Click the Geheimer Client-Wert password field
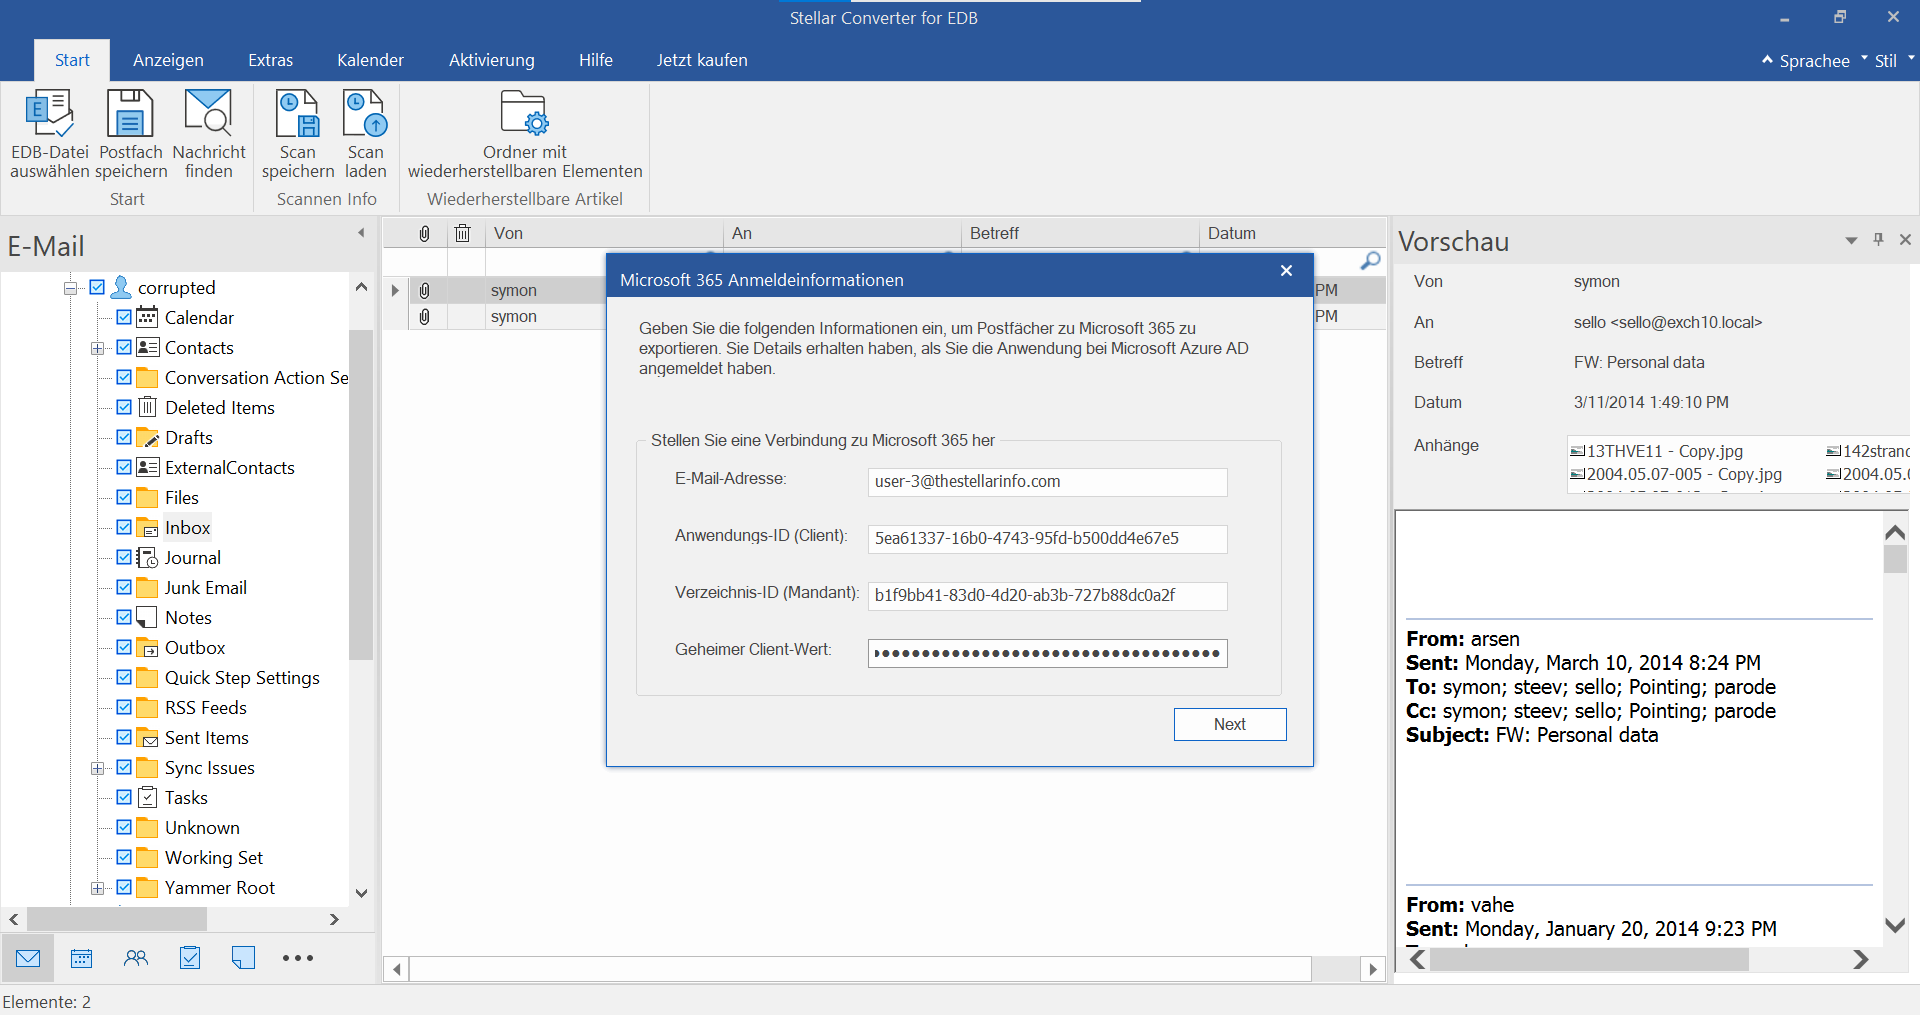Screen dimensions: 1920x1015 point(1047,653)
